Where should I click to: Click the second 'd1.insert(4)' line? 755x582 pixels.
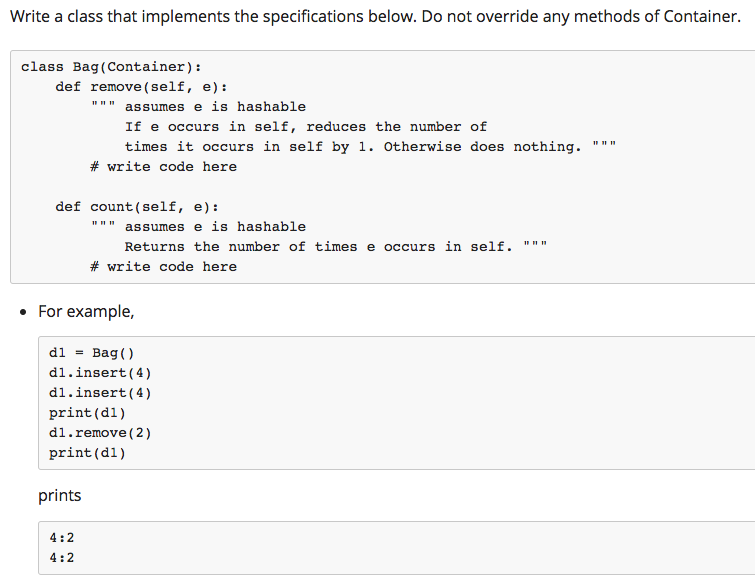[x=100, y=392]
